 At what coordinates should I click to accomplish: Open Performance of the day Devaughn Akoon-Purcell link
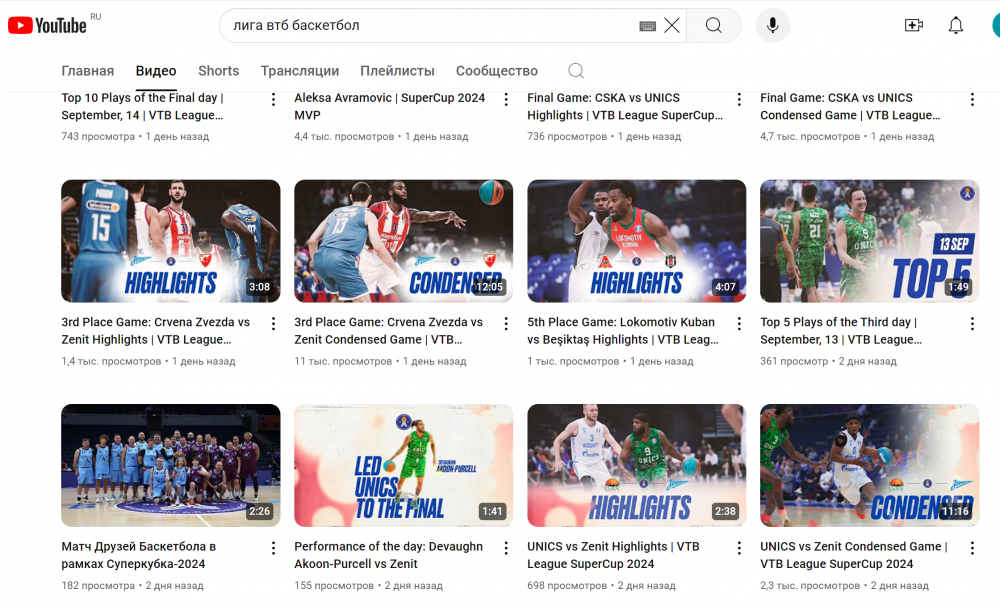tap(388, 555)
